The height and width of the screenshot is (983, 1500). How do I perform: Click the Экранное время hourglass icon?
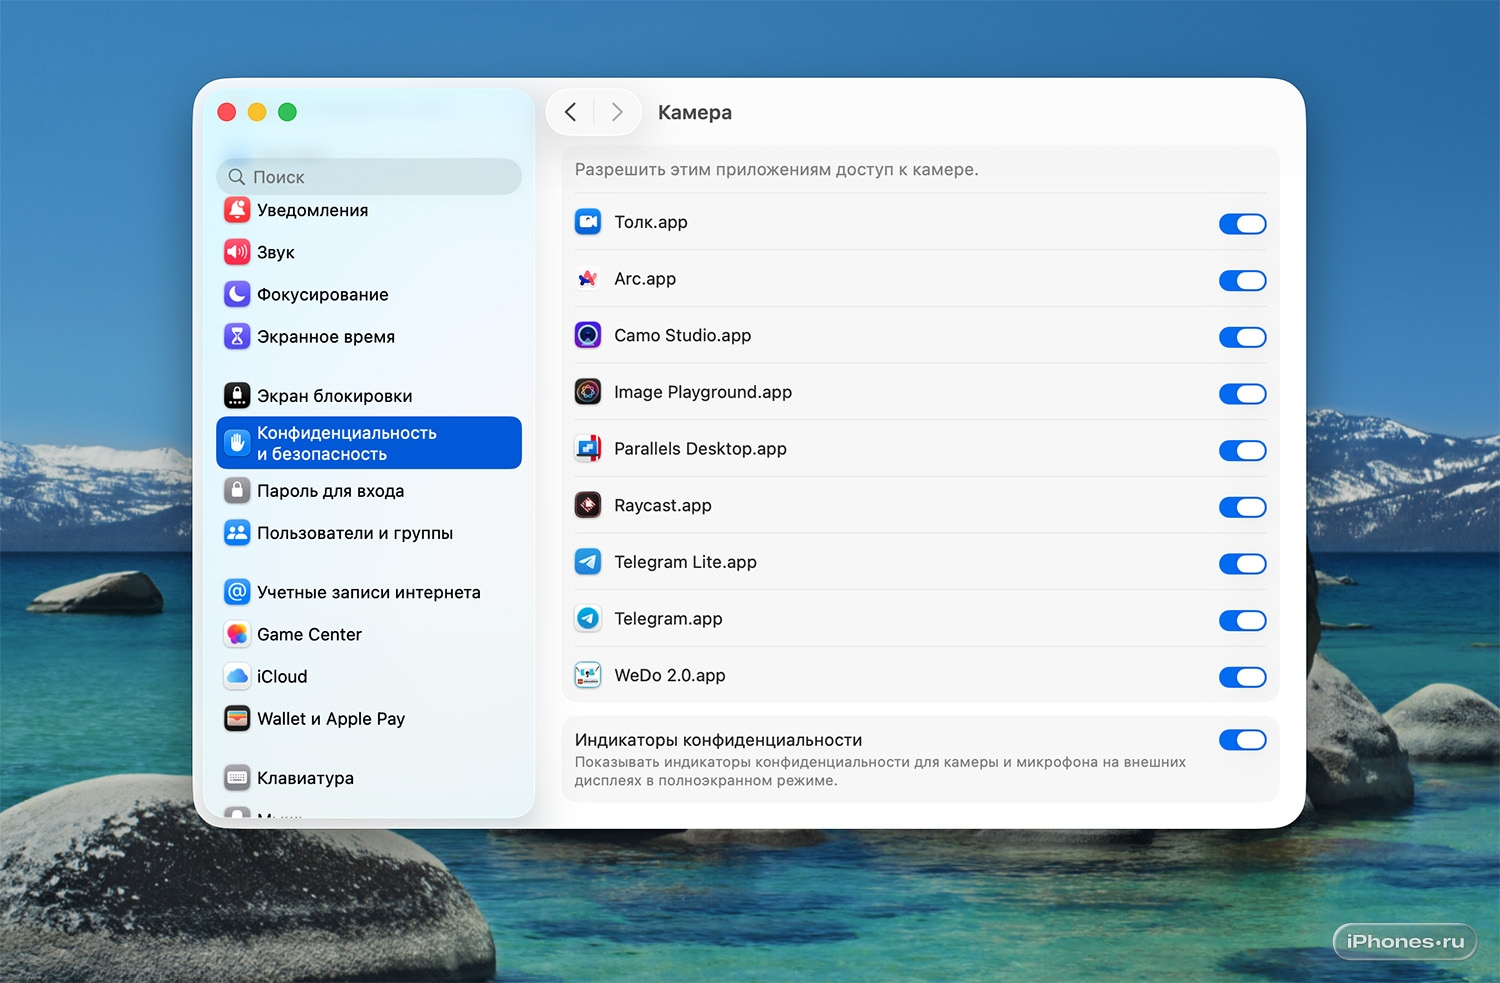coord(237,336)
